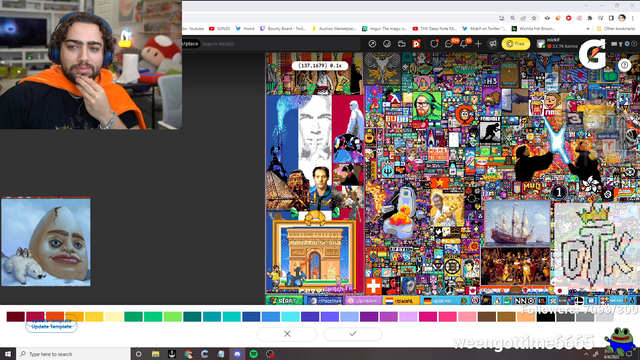Select the light pink color swatch
The width and height of the screenshot is (640, 360).
(x=467, y=317)
